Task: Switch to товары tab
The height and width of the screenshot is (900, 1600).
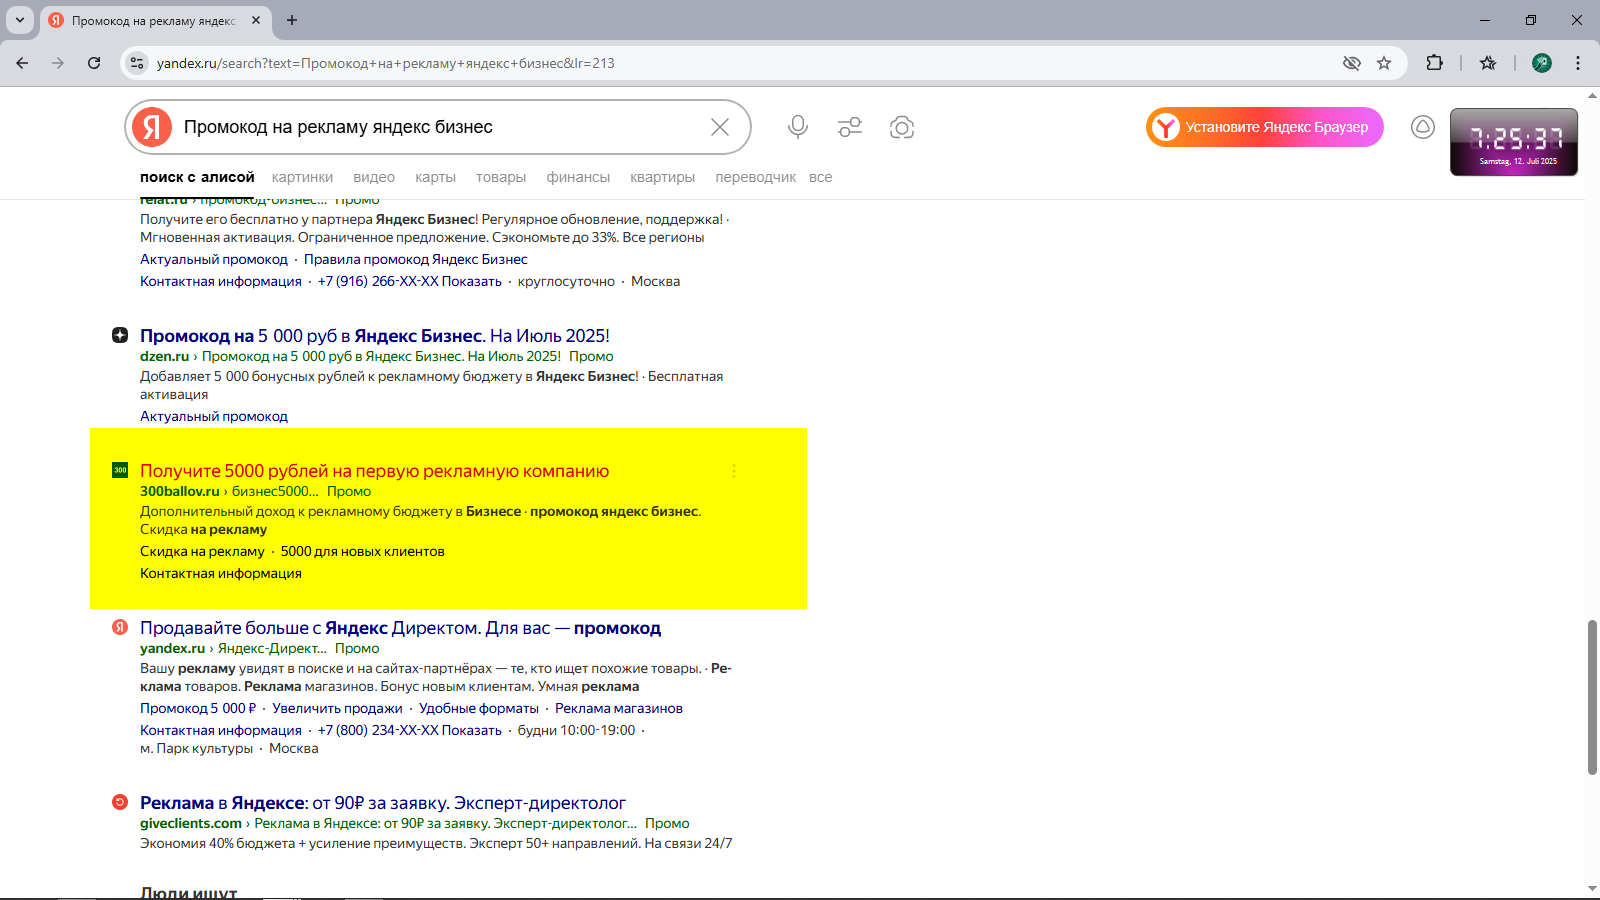Action: [x=501, y=177]
